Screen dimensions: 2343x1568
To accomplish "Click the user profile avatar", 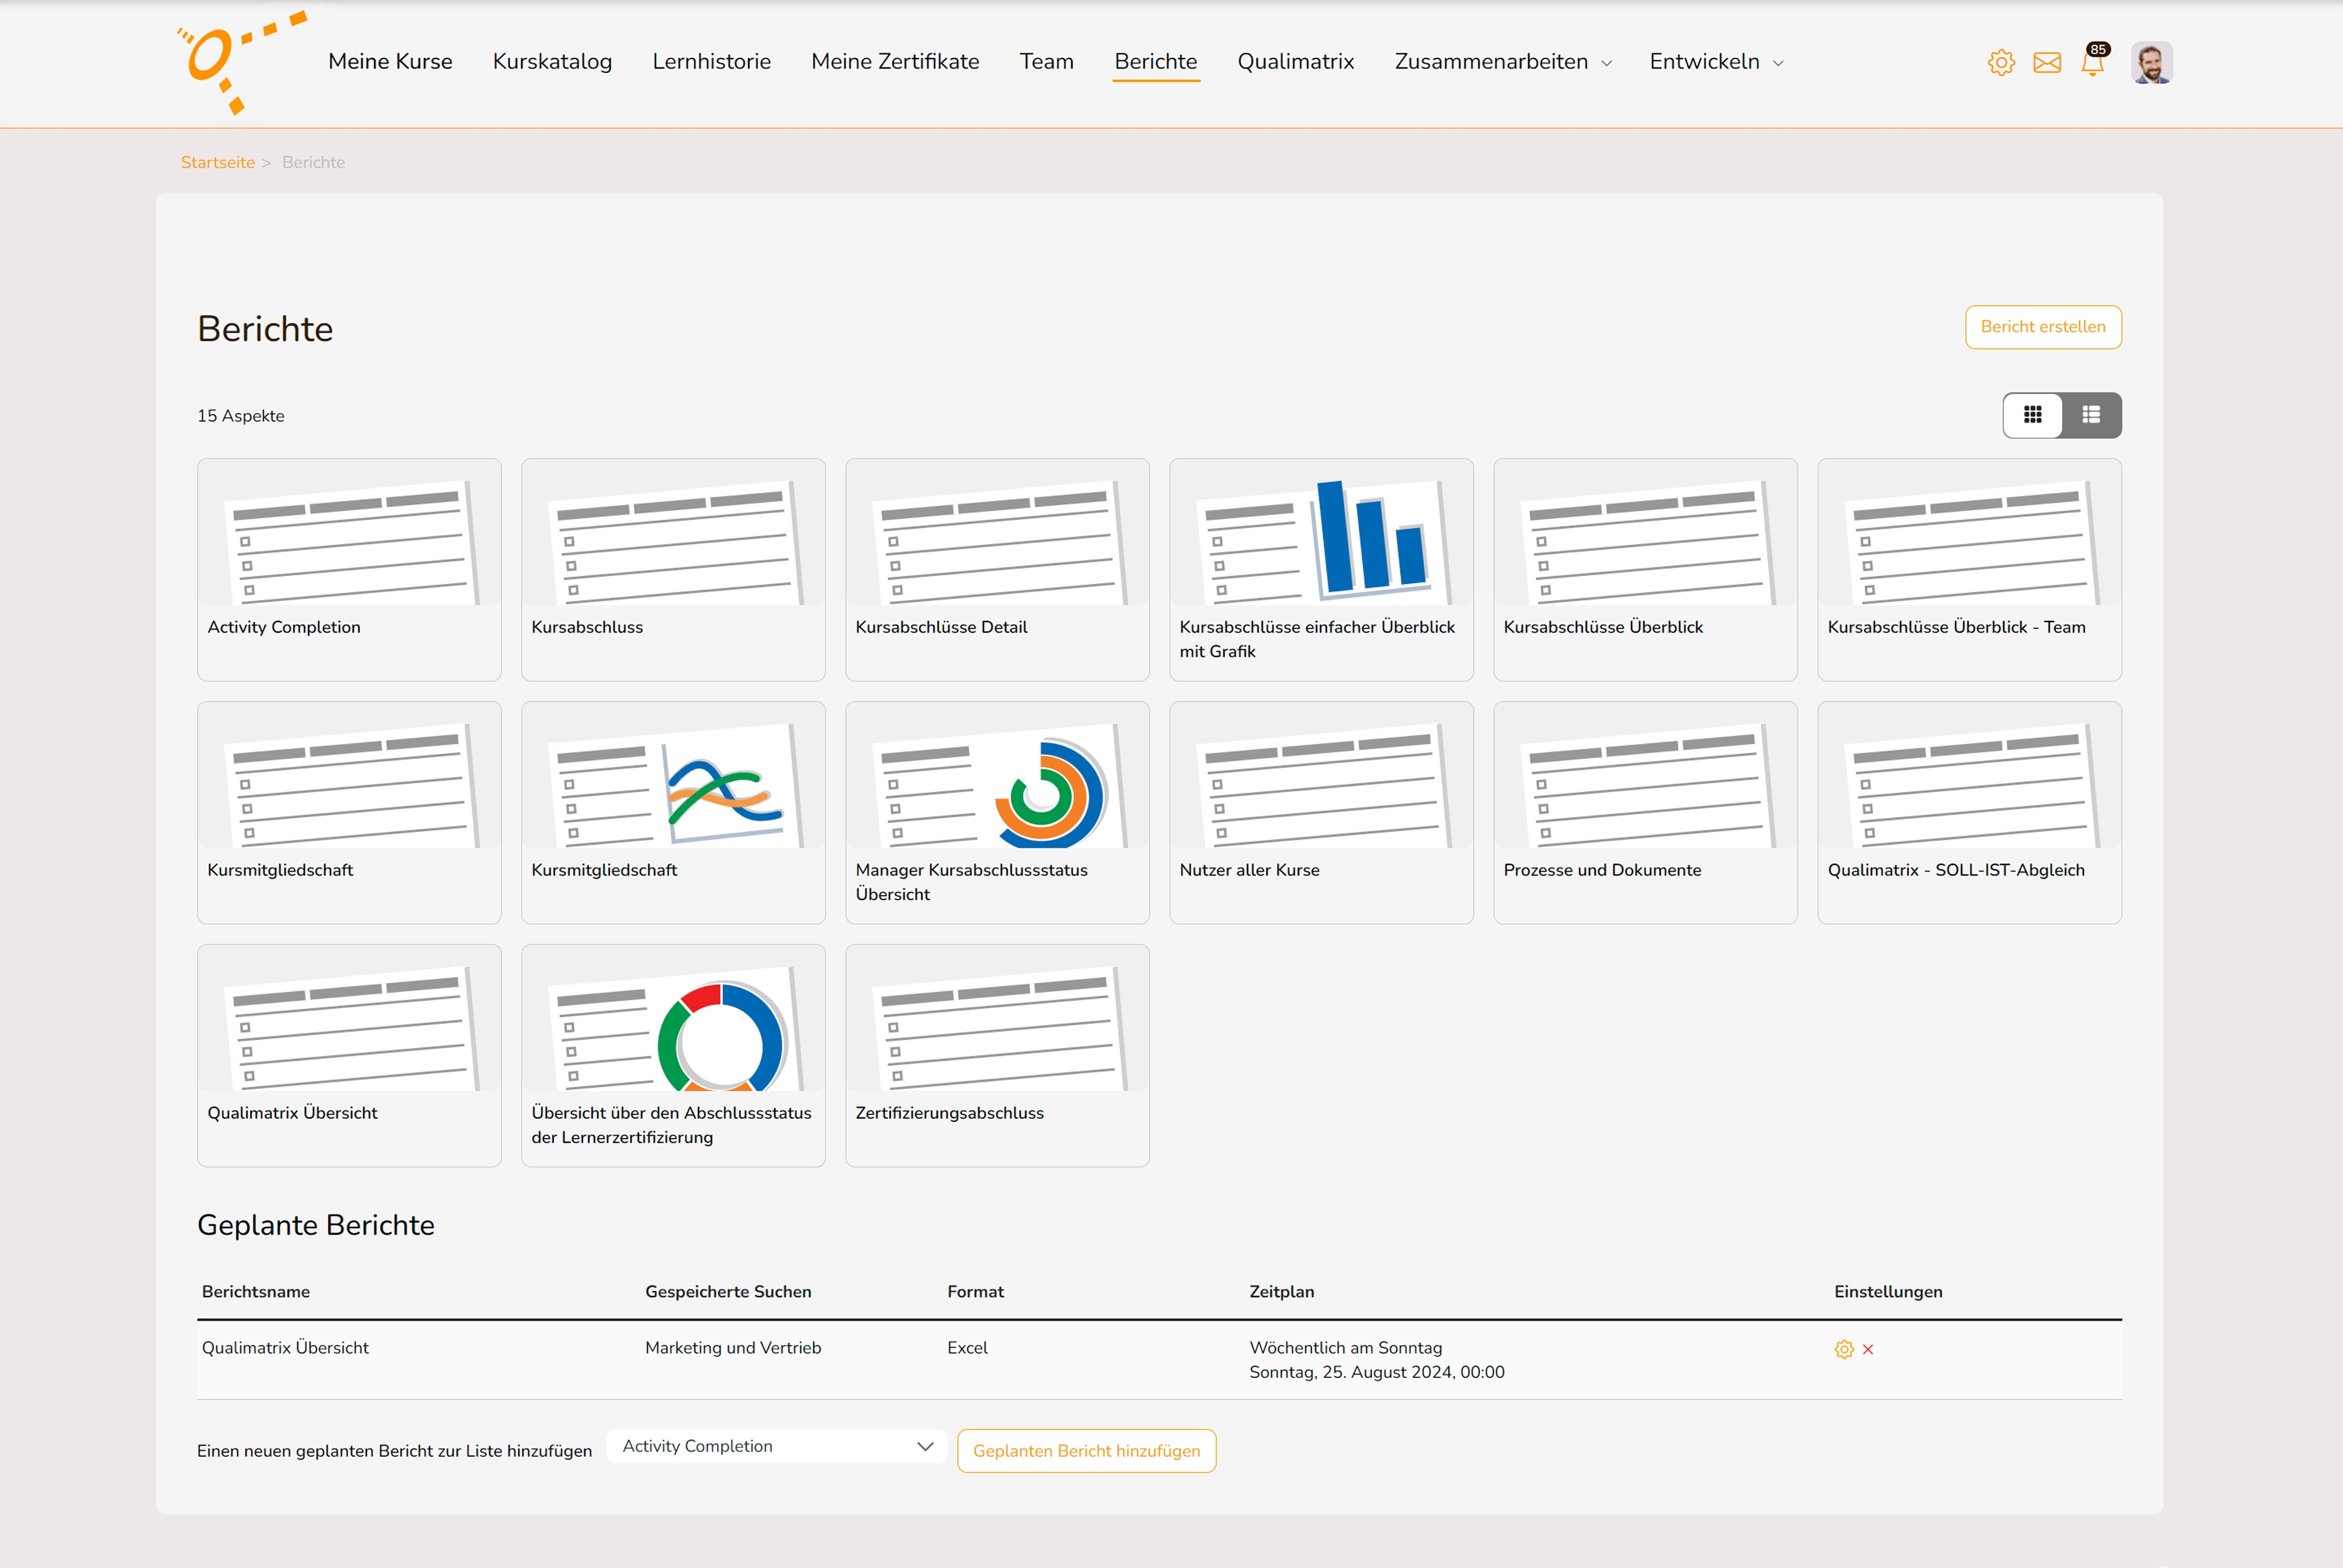I will click(2151, 63).
